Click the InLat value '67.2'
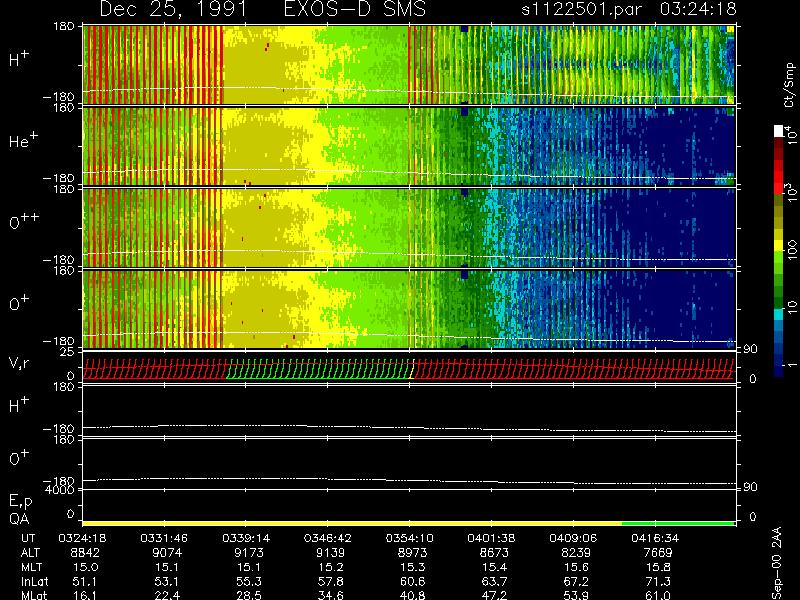The height and width of the screenshot is (600, 800). 576,581
